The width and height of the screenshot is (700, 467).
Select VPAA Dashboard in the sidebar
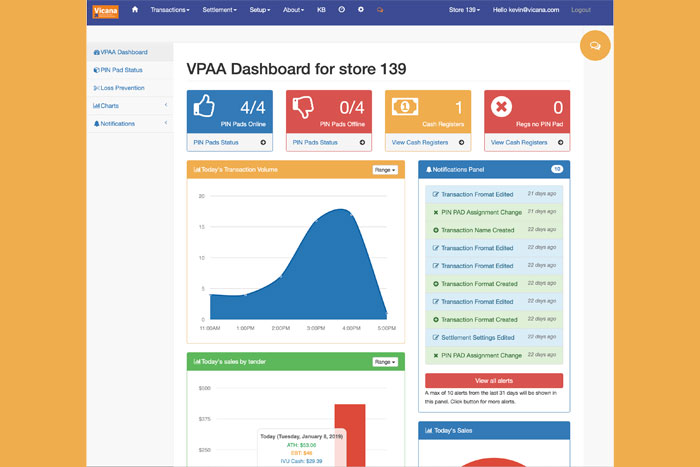point(130,52)
